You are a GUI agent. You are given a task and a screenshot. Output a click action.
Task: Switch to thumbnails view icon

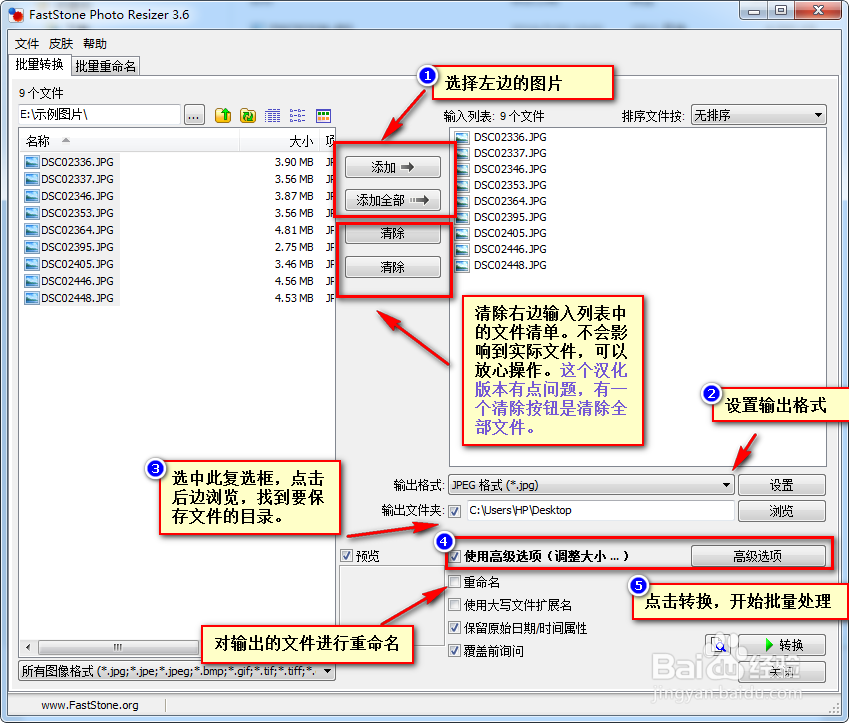point(323,115)
